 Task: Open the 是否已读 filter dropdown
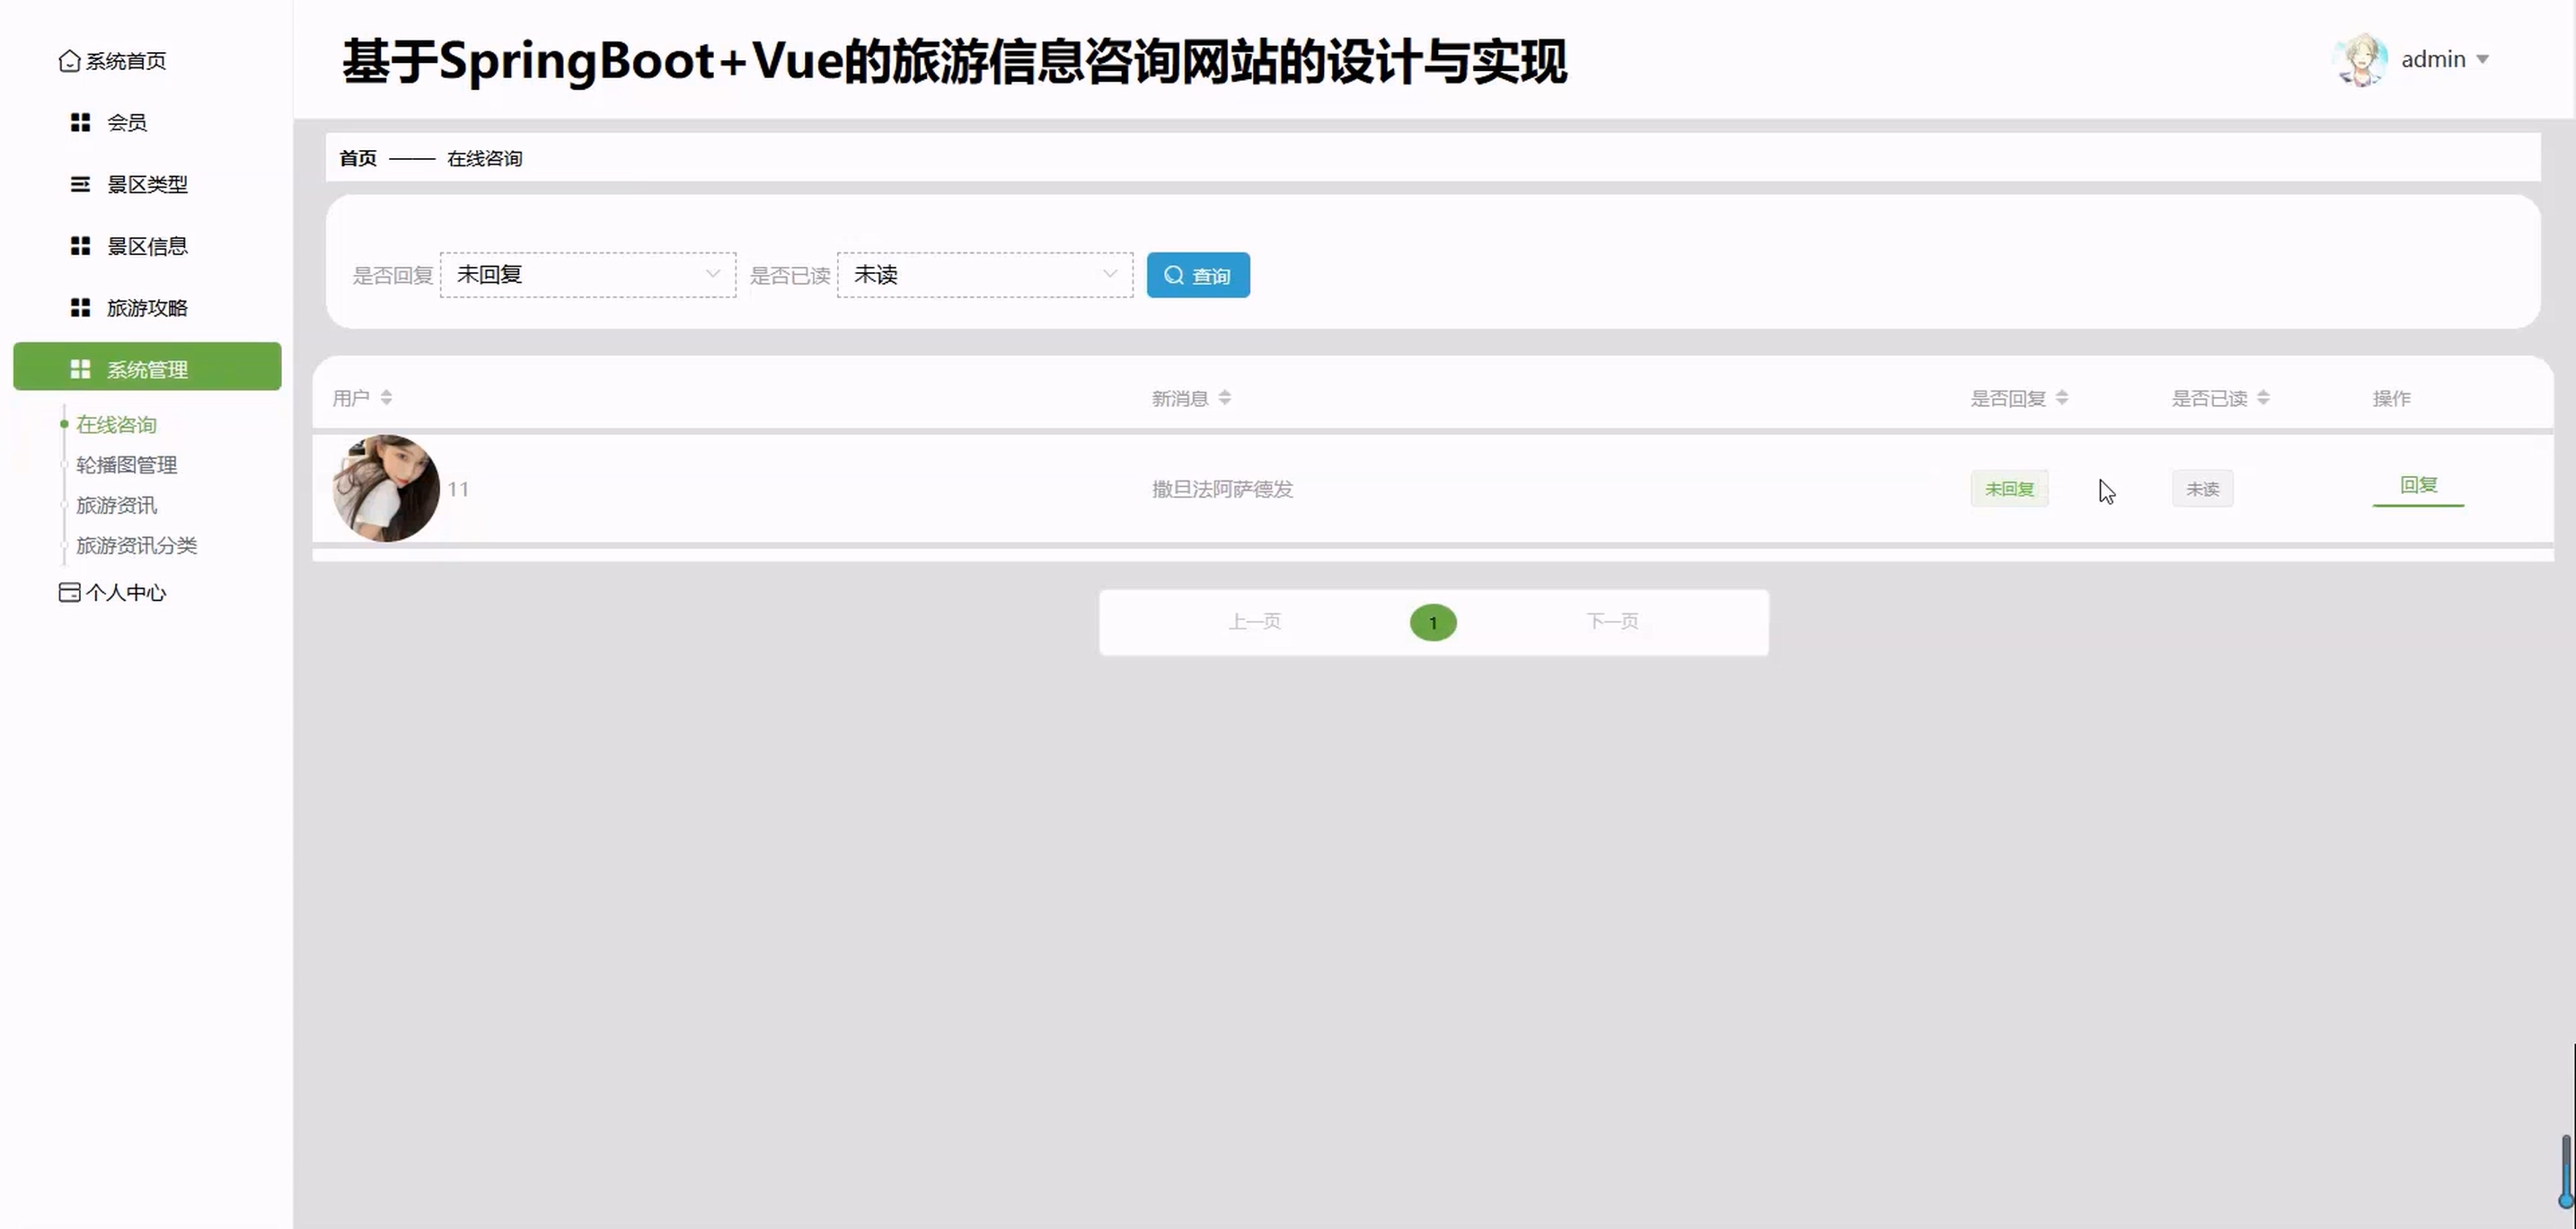click(x=984, y=275)
